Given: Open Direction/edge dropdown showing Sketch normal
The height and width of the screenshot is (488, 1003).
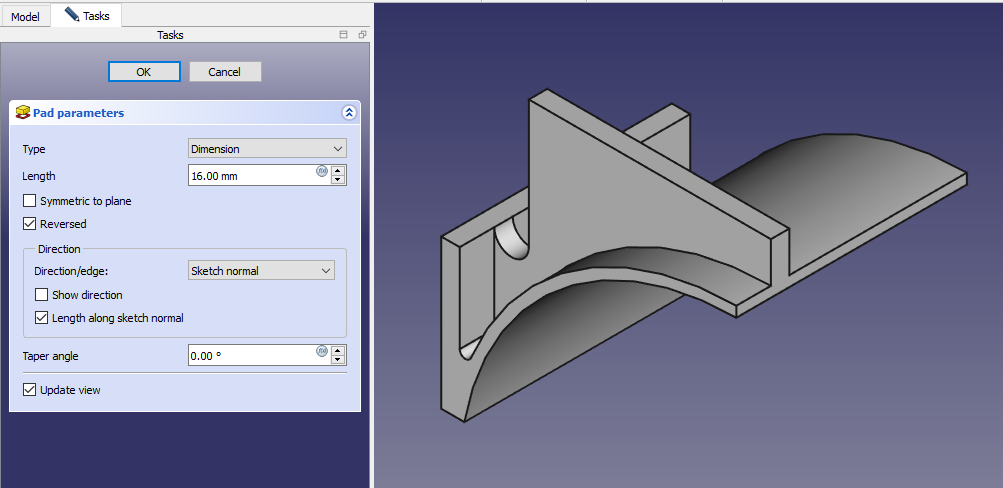Looking at the screenshot, I should (261, 271).
